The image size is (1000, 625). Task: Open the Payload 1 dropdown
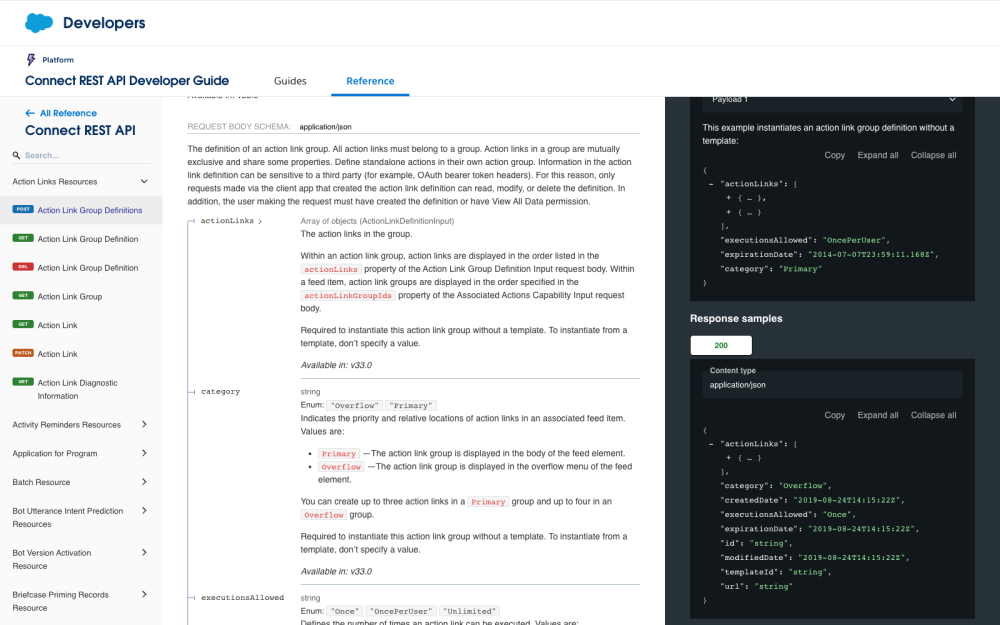[832, 100]
